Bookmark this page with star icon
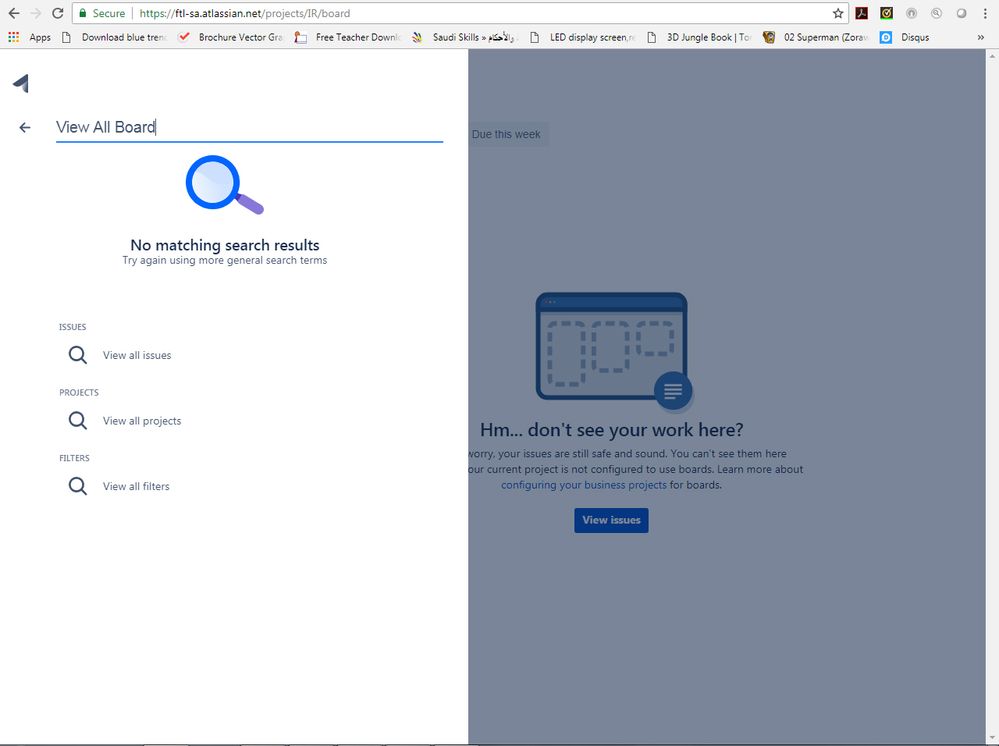Viewport: 999px width, 746px height. [x=838, y=13]
